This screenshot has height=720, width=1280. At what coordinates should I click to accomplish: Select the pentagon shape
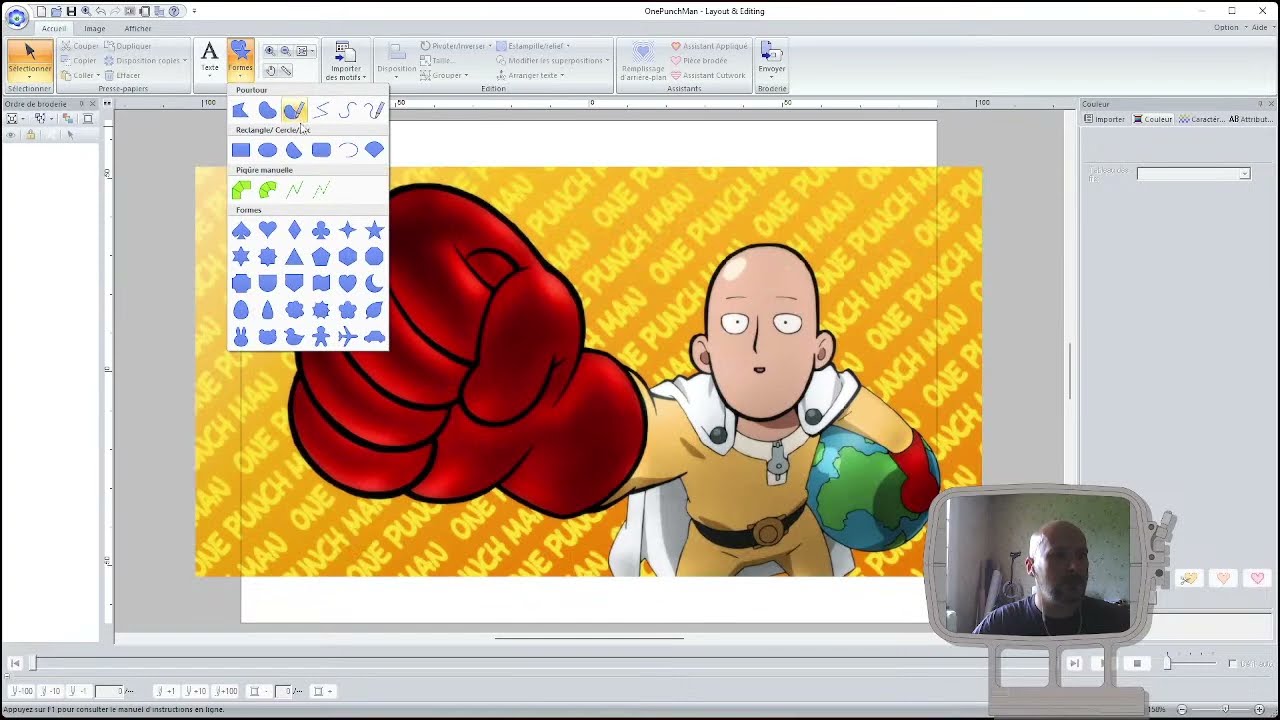321,257
